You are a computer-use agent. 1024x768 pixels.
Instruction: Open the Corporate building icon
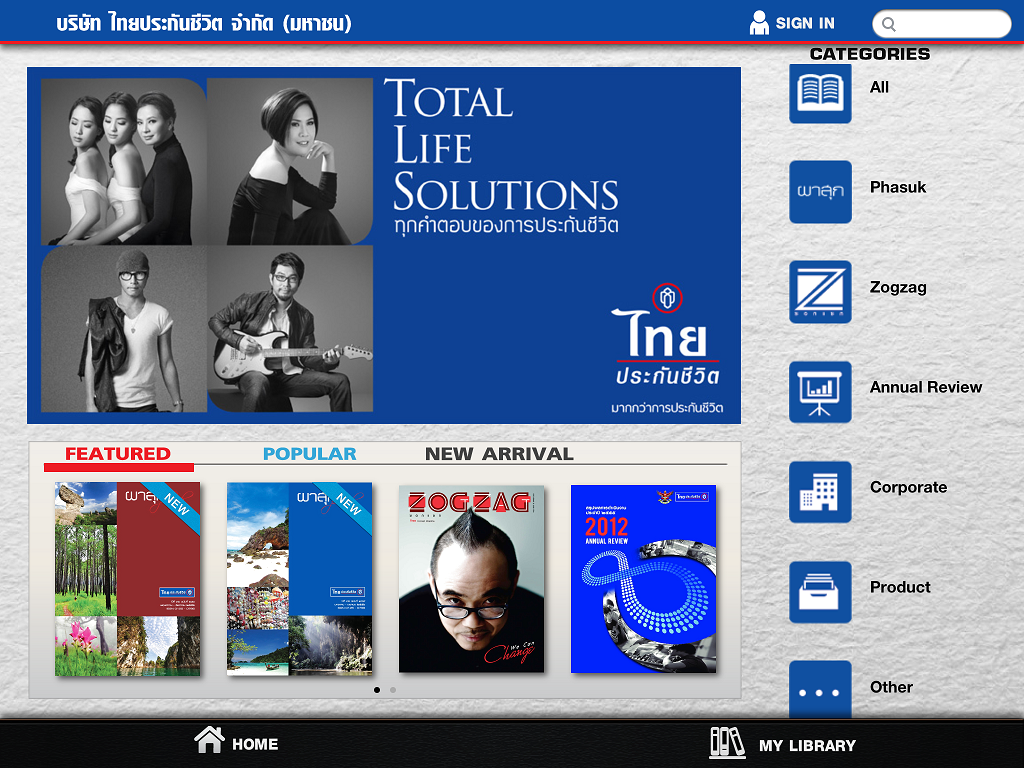820,492
